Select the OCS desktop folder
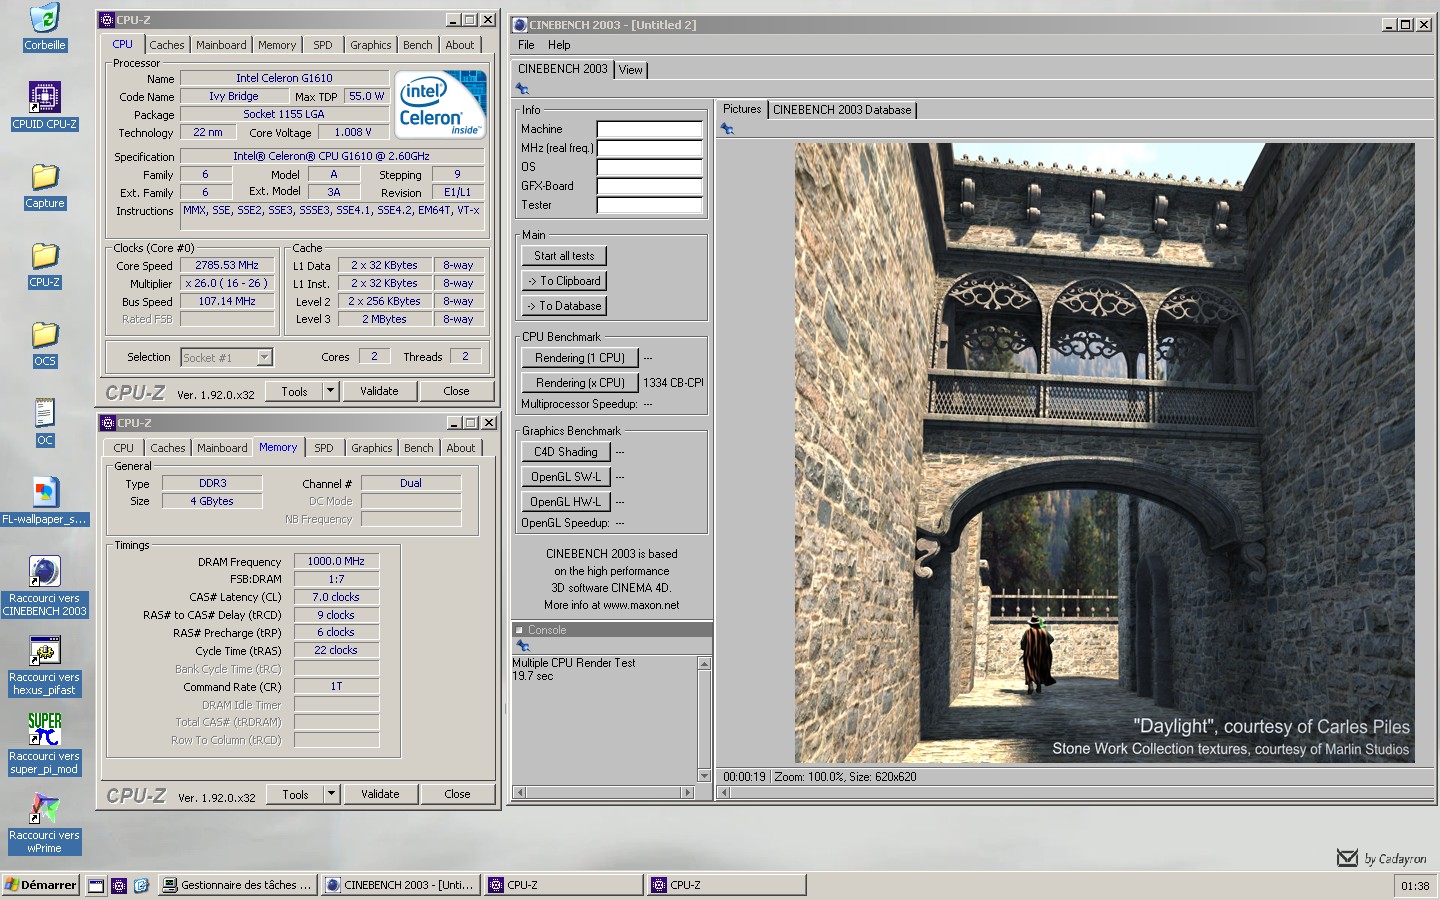The image size is (1440, 900). (44, 335)
